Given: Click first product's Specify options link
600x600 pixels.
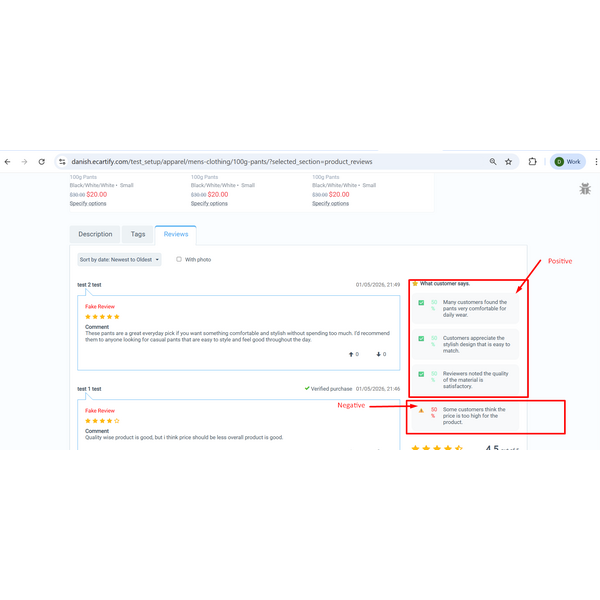Looking at the screenshot, I should [88, 203].
